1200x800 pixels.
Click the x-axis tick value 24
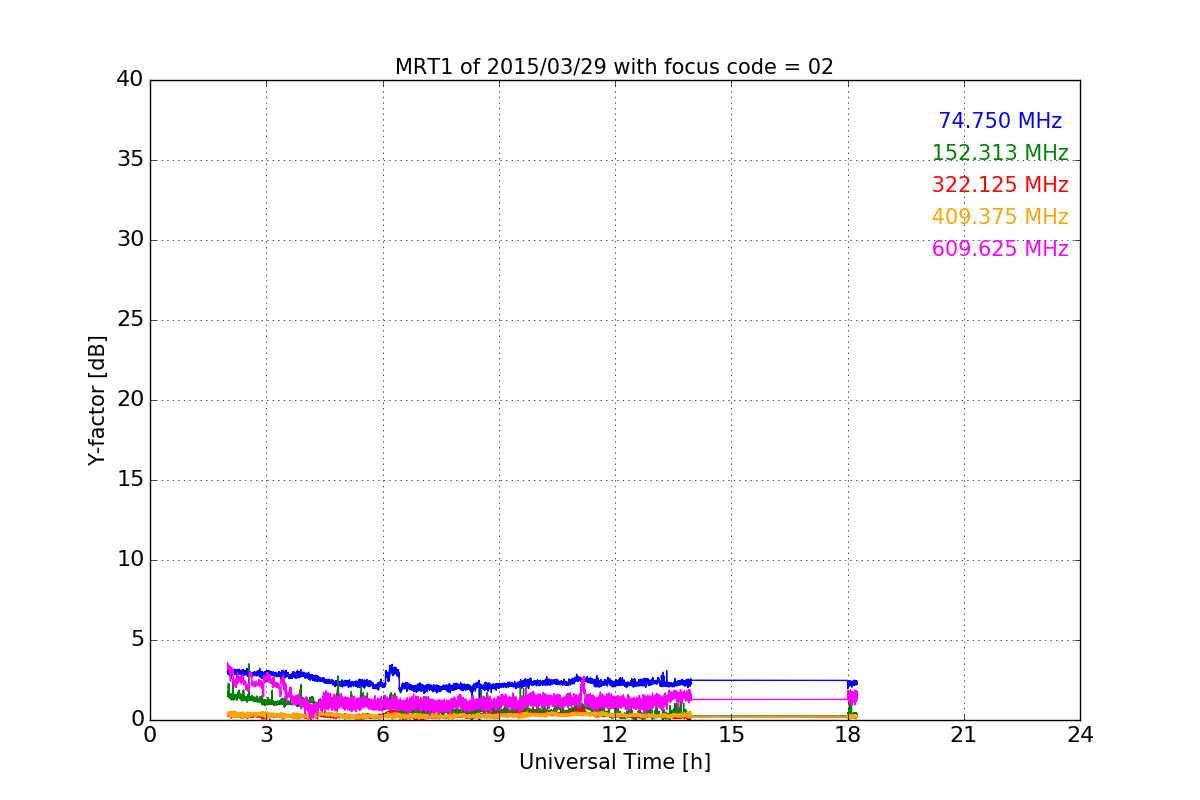[x=1080, y=735]
